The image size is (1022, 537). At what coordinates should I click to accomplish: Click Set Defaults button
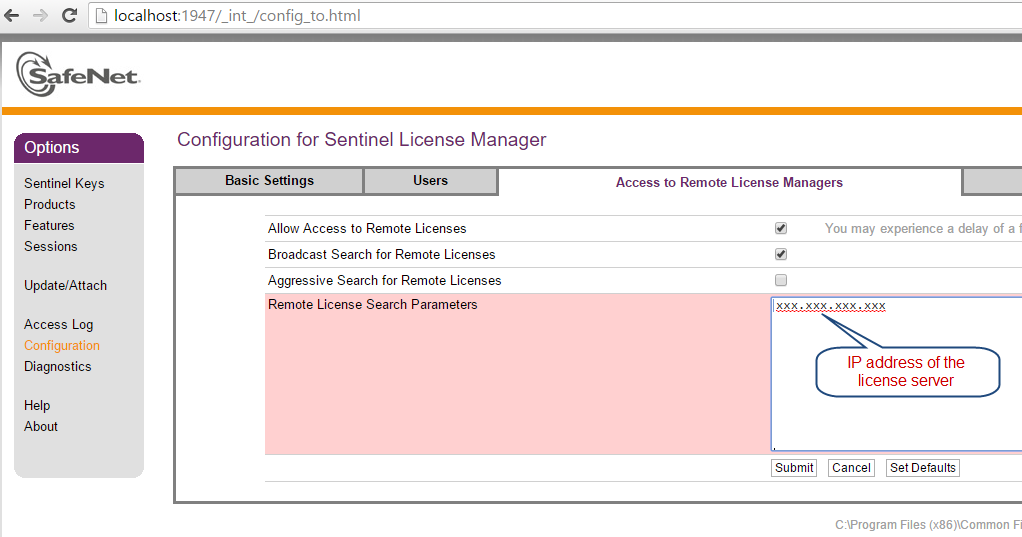click(x=922, y=468)
